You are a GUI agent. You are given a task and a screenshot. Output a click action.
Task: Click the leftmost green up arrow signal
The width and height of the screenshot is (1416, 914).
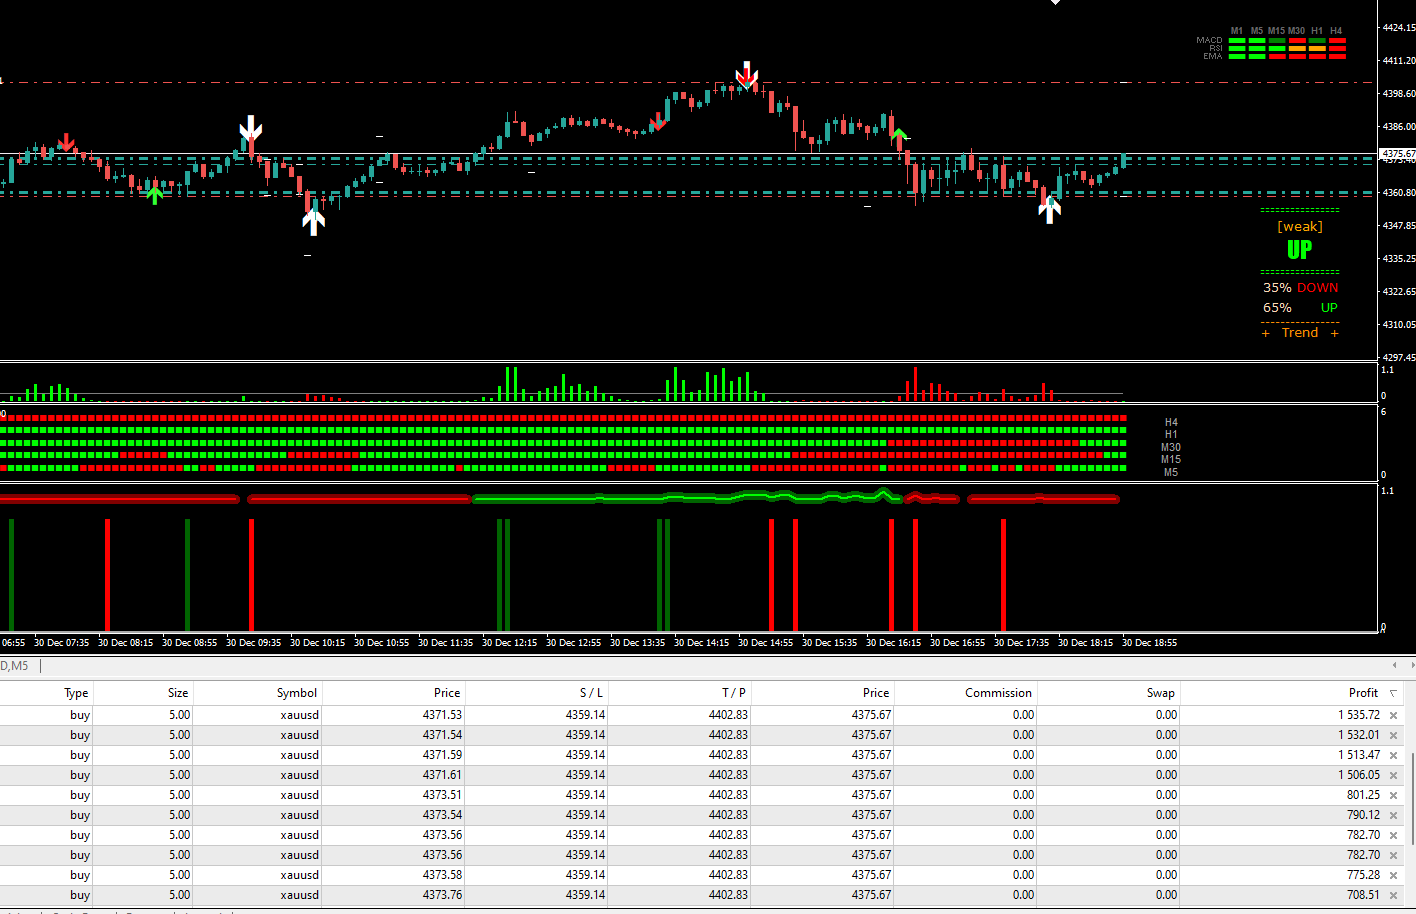coord(154,194)
